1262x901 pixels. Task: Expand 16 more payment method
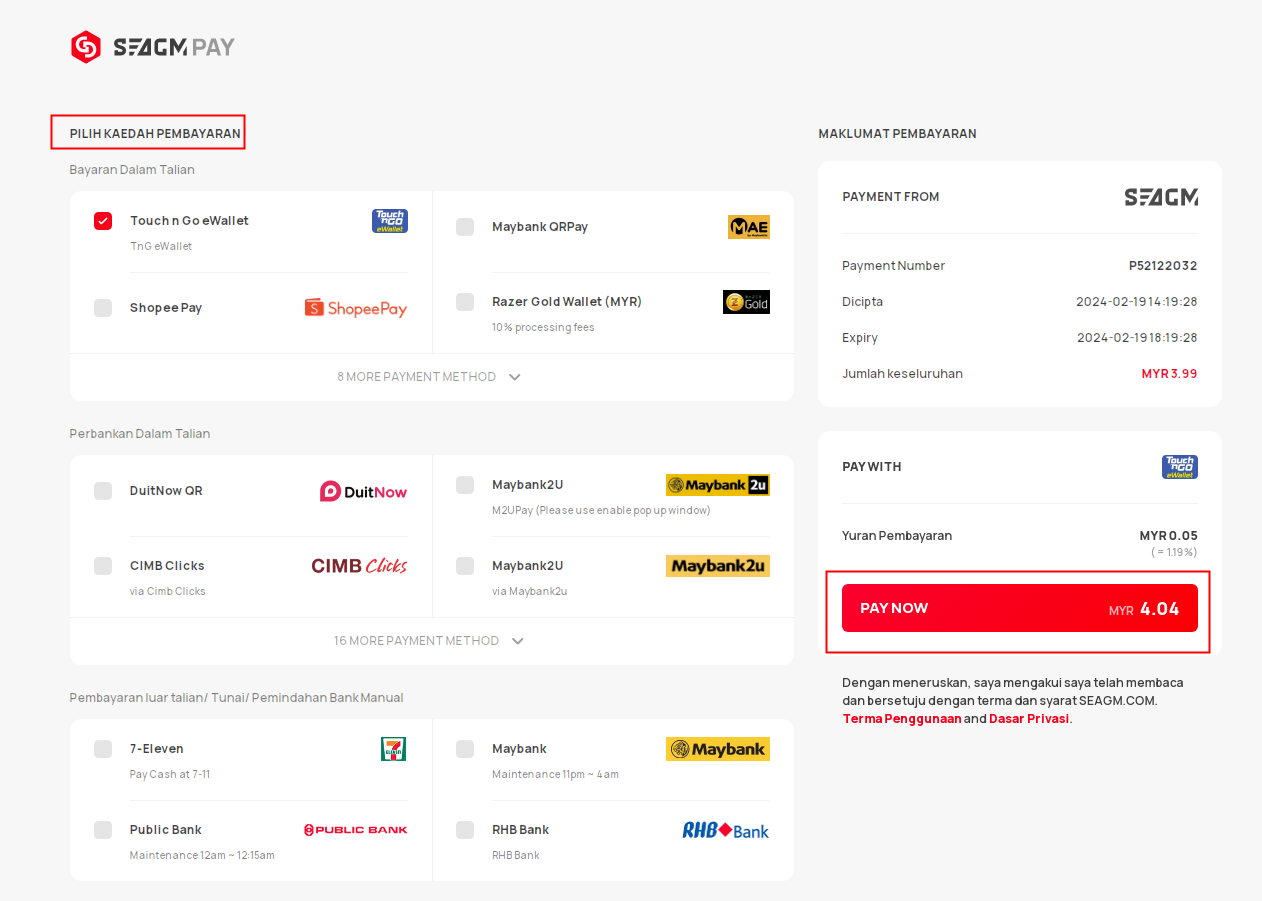tap(430, 641)
